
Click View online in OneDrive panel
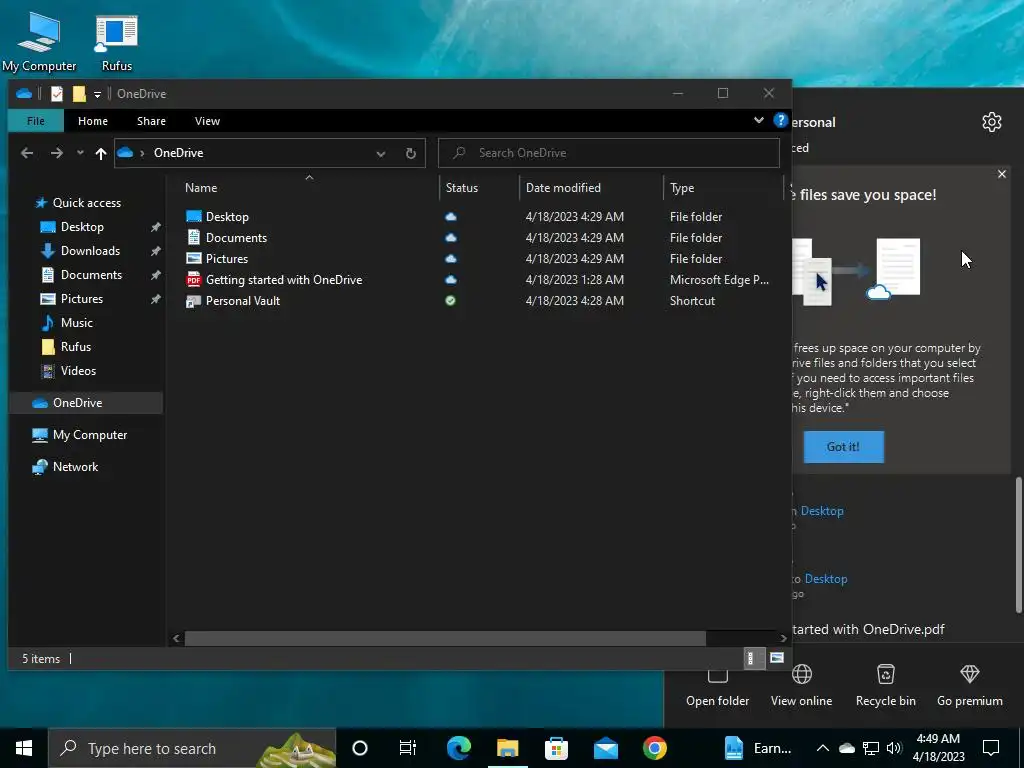coord(801,687)
